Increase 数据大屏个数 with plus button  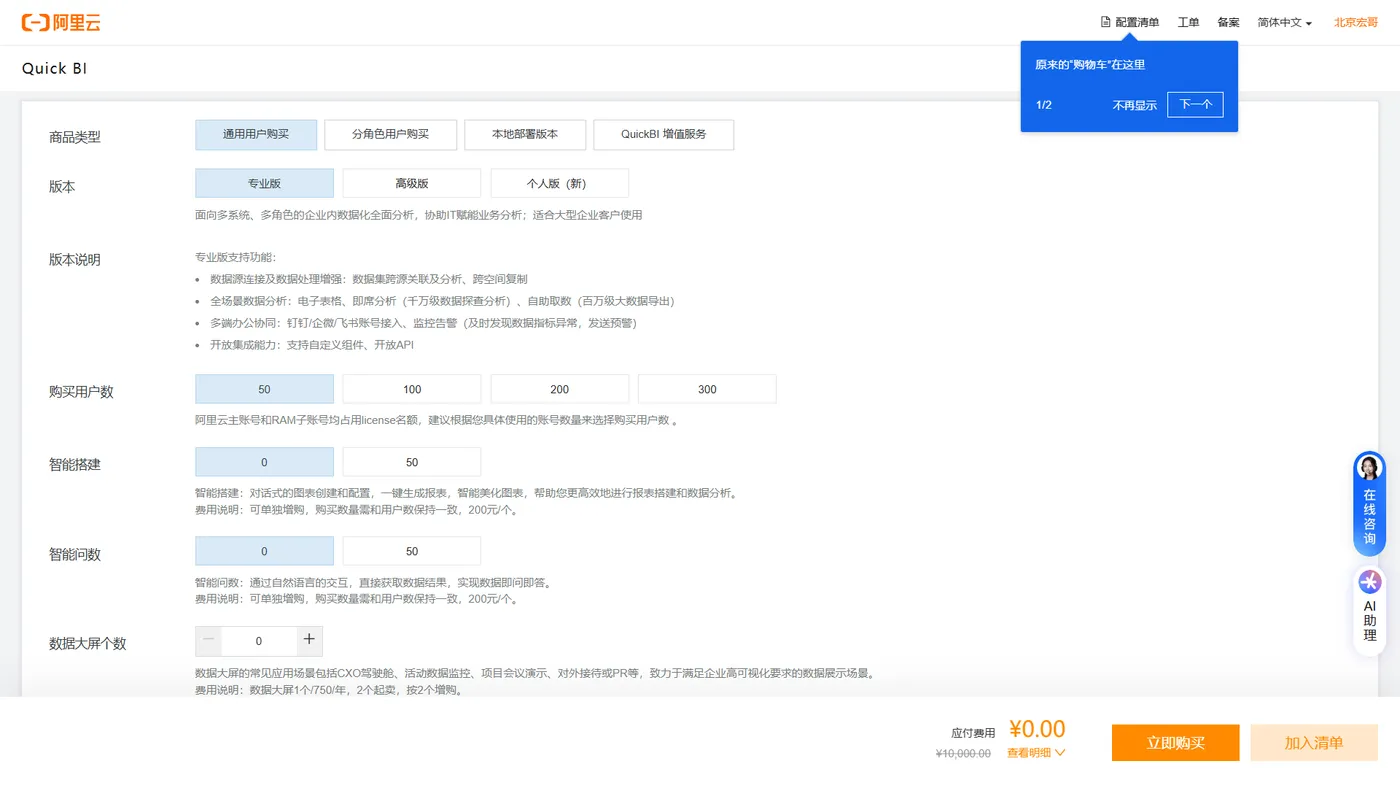(309, 641)
